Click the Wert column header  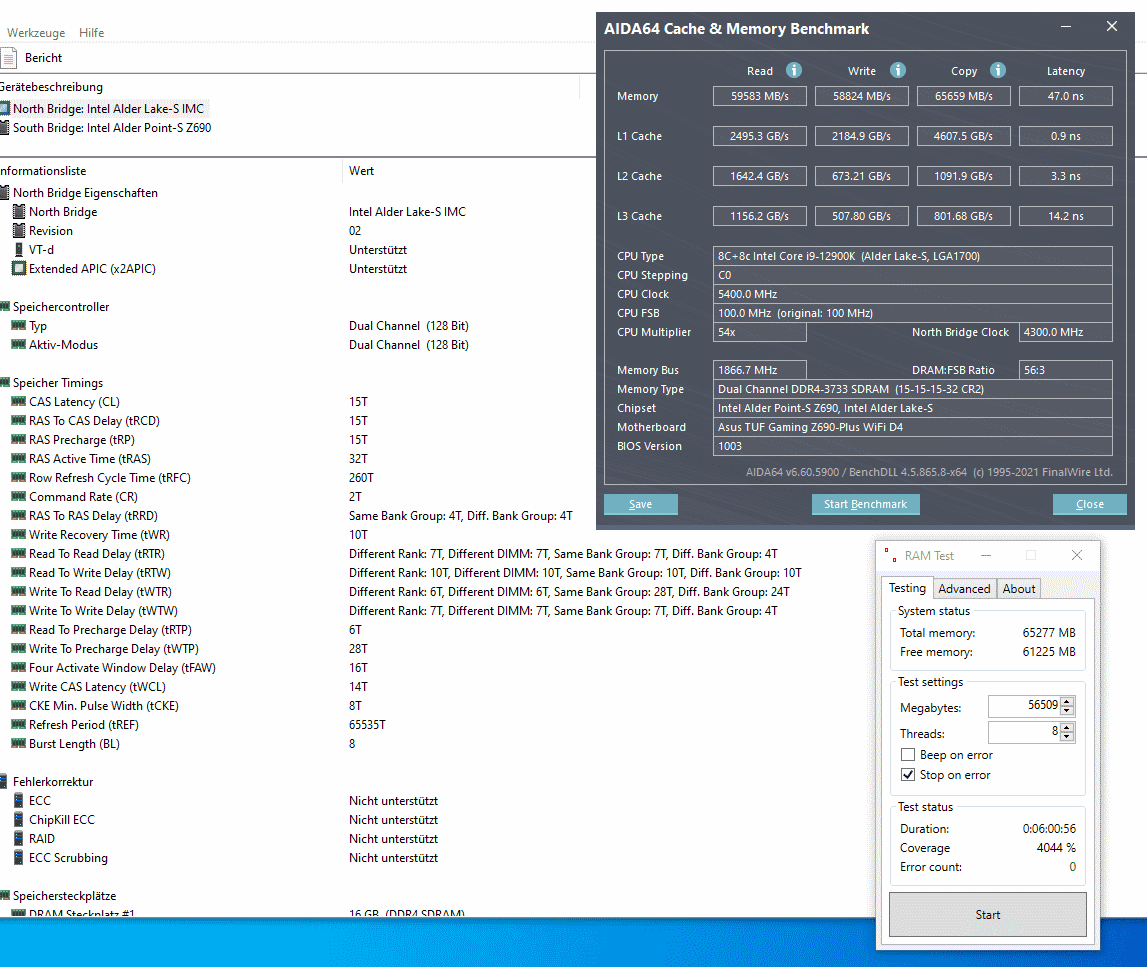361,170
